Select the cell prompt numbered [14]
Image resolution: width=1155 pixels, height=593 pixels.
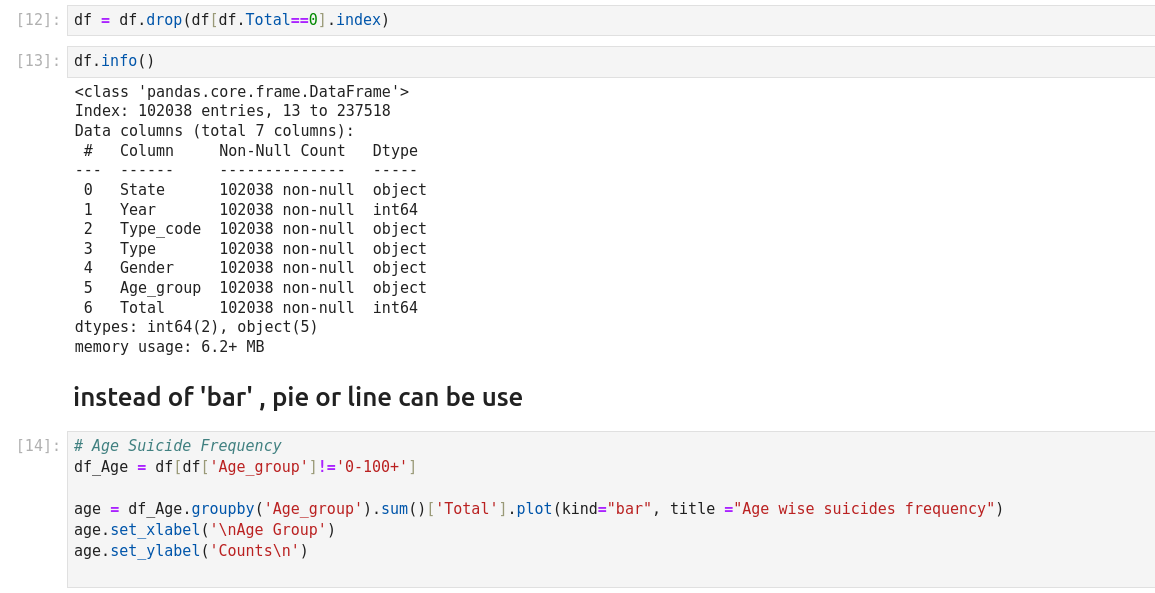[x=38, y=446]
